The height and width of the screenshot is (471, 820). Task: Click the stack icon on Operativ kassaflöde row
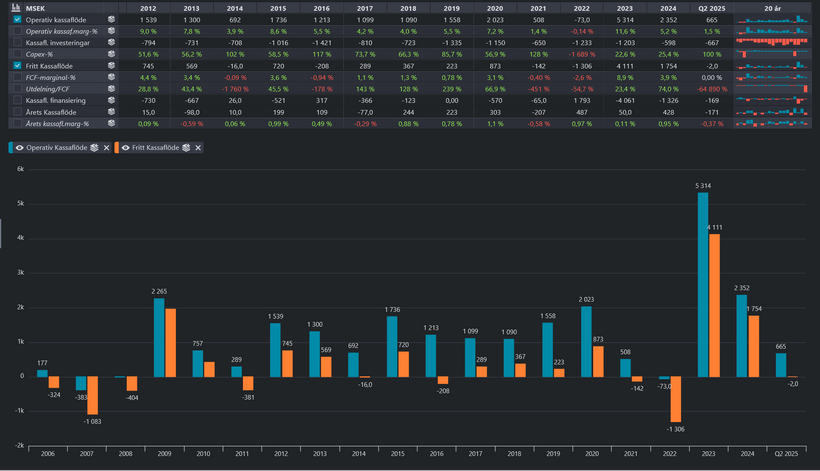[112, 19]
